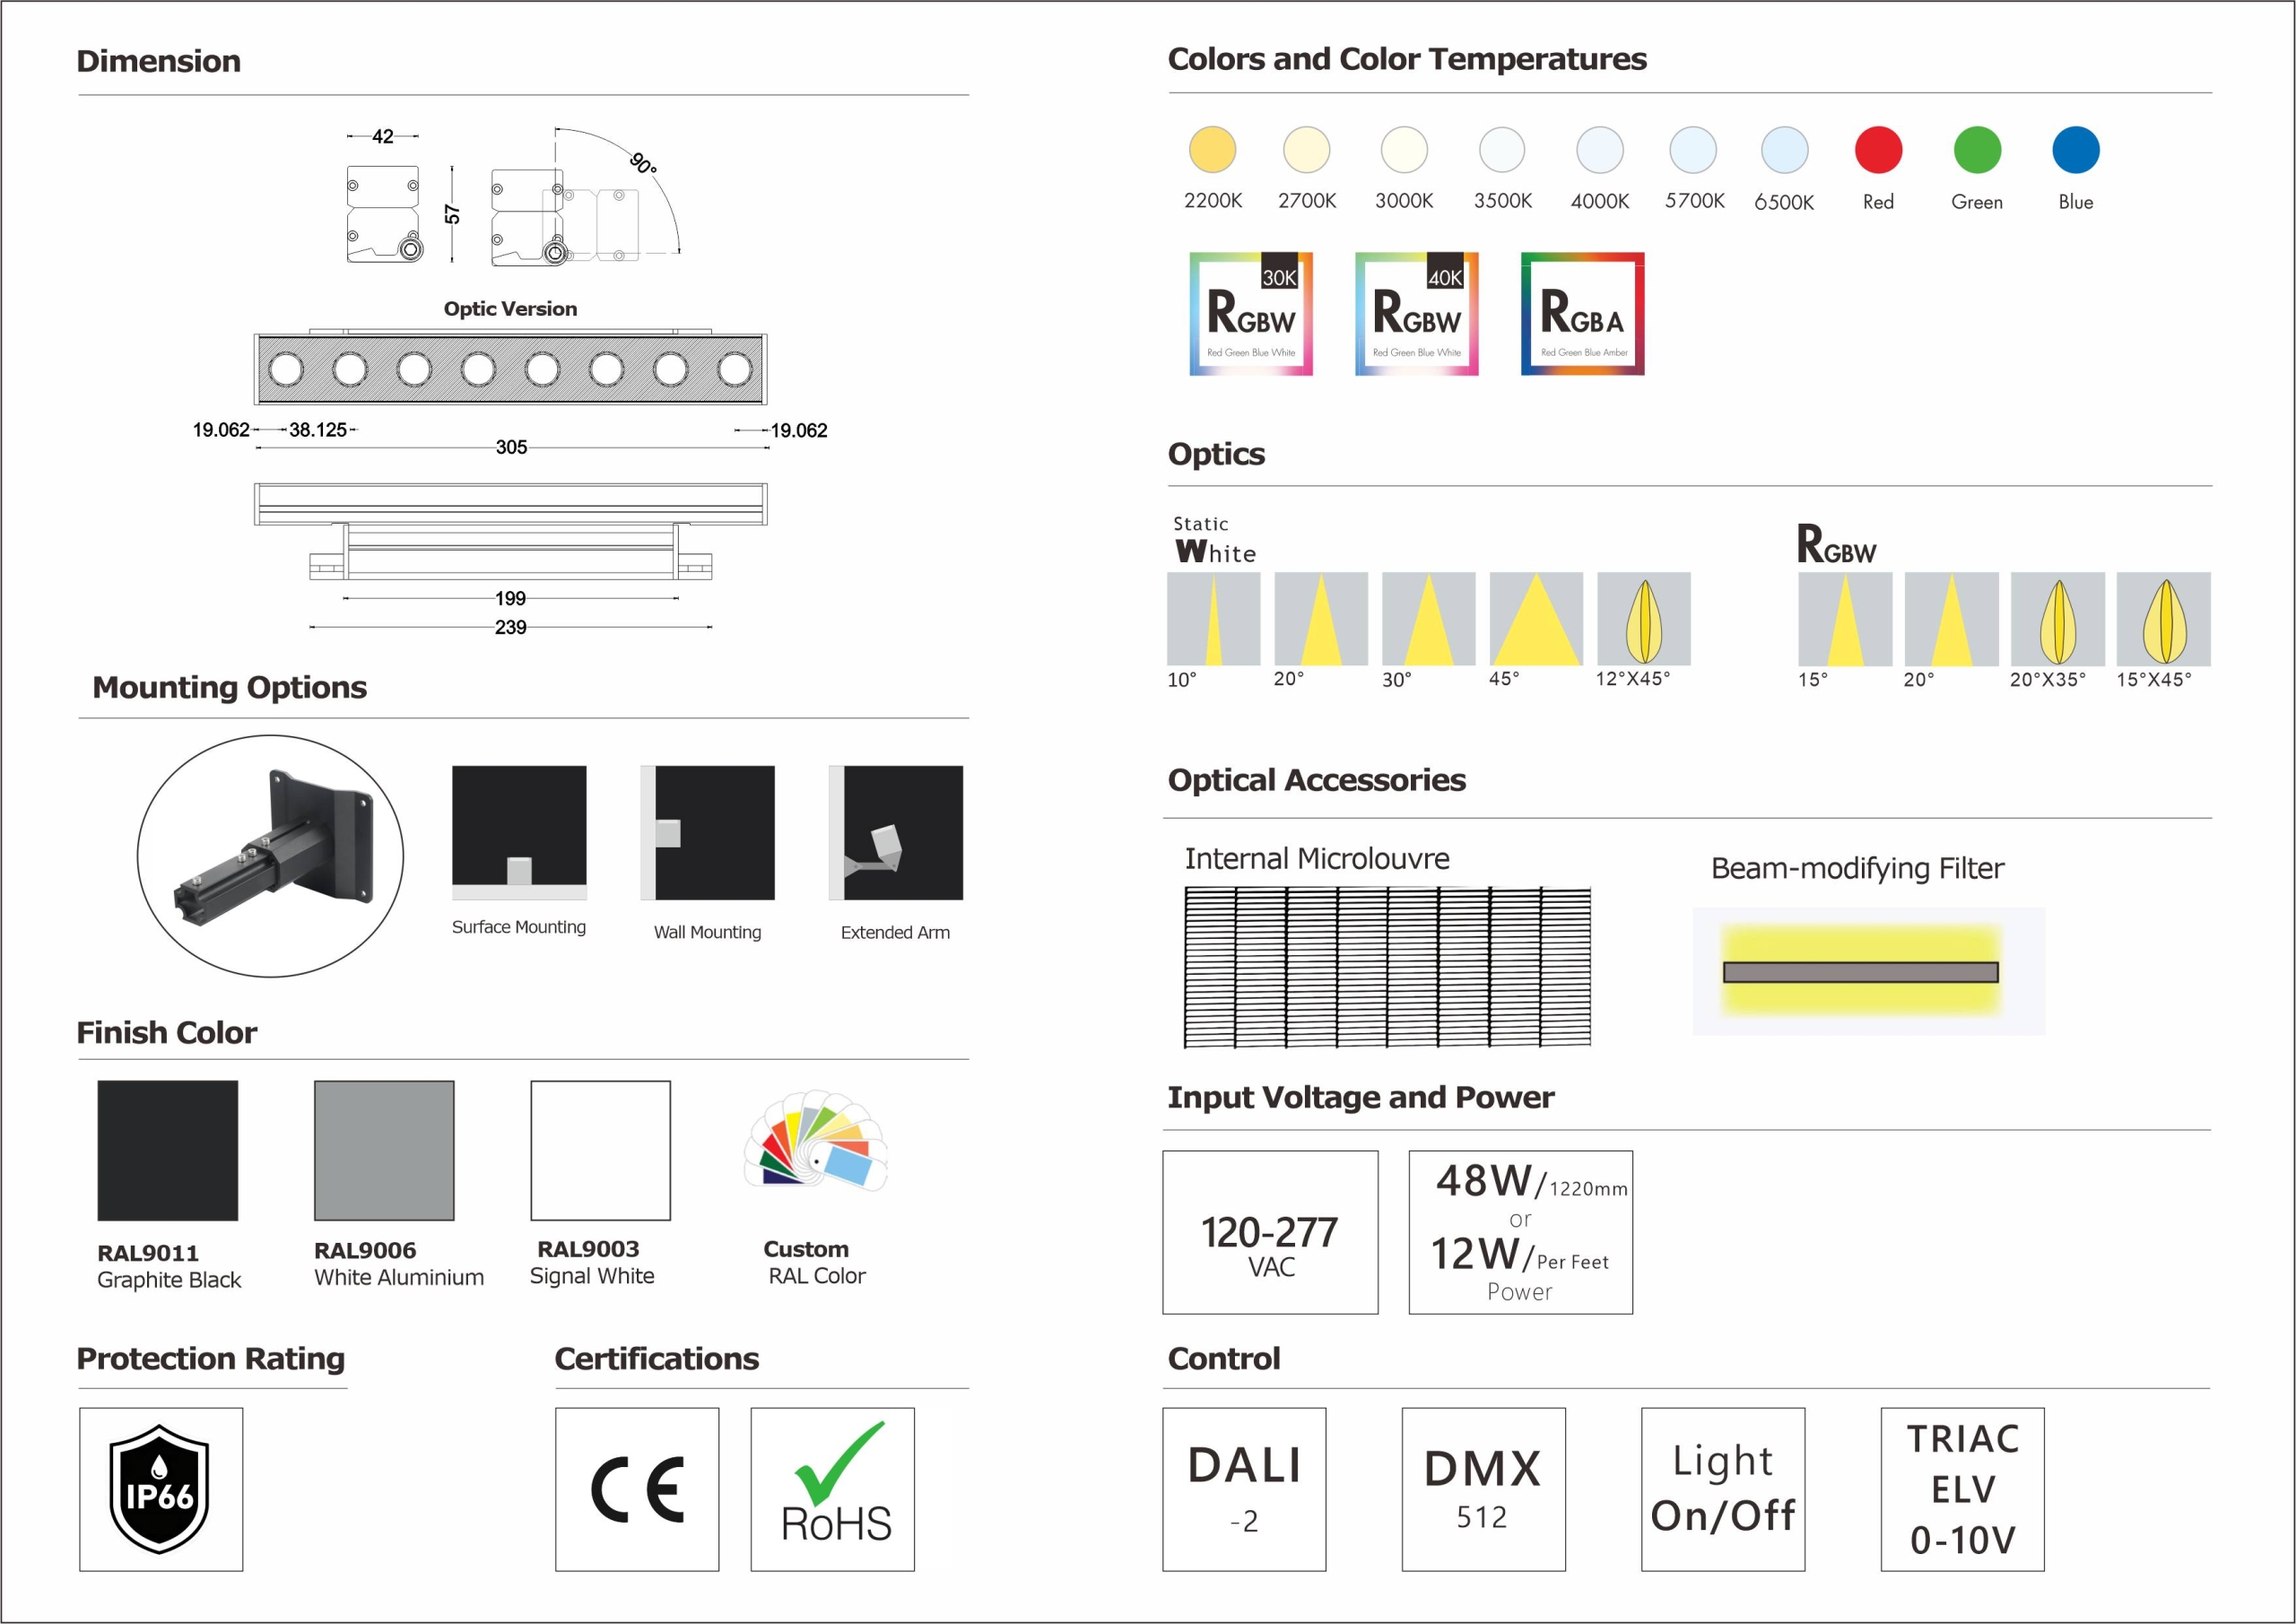Image resolution: width=2296 pixels, height=1624 pixels.
Task: Click the 20°X35° RGBW optic icon
Action: tap(2057, 619)
